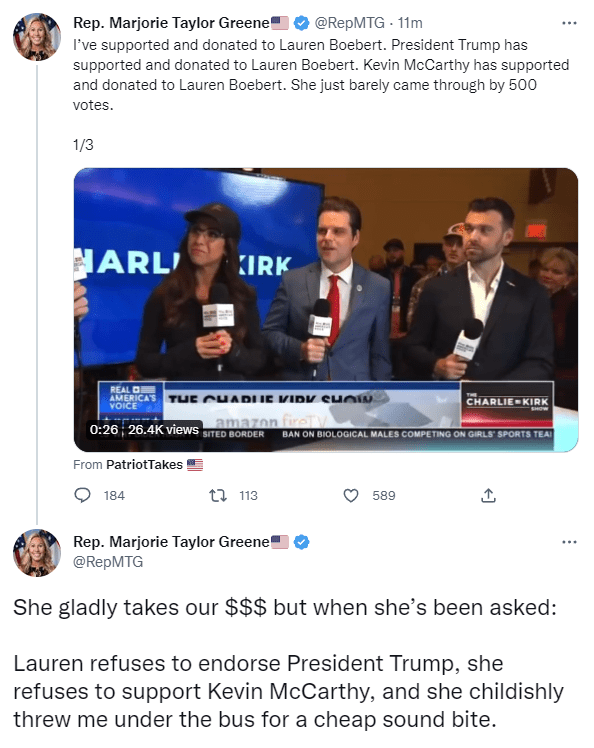594x748 pixels.
Task: Click the reply icon on the first tweet
Action: 83,495
